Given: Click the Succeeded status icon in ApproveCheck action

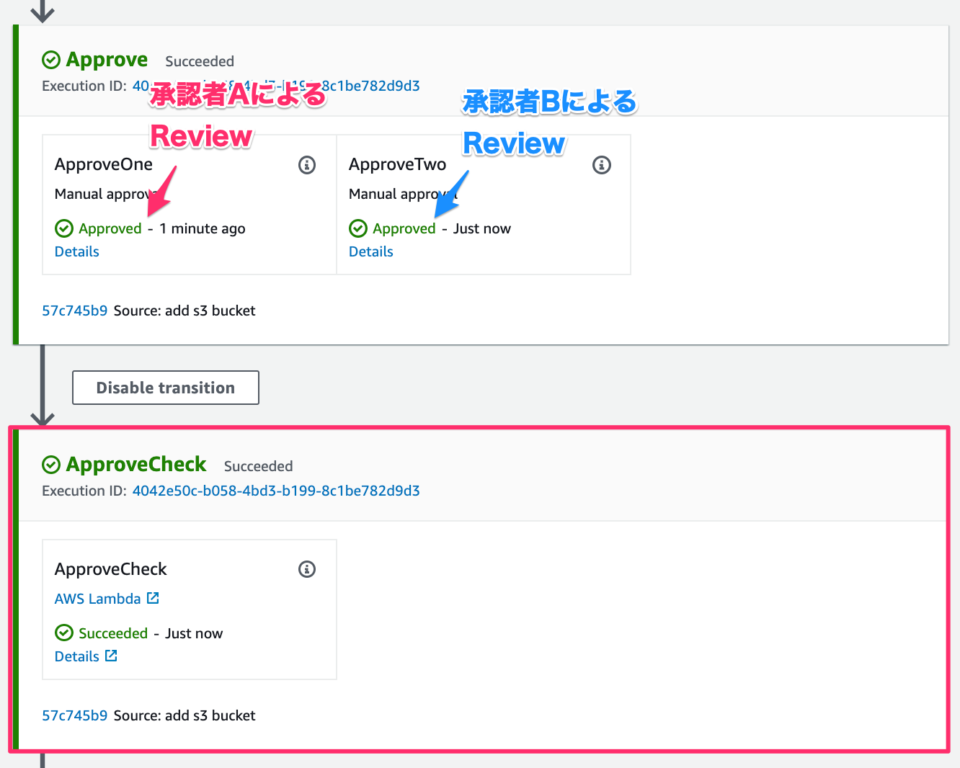Looking at the screenshot, I should coord(64,633).
